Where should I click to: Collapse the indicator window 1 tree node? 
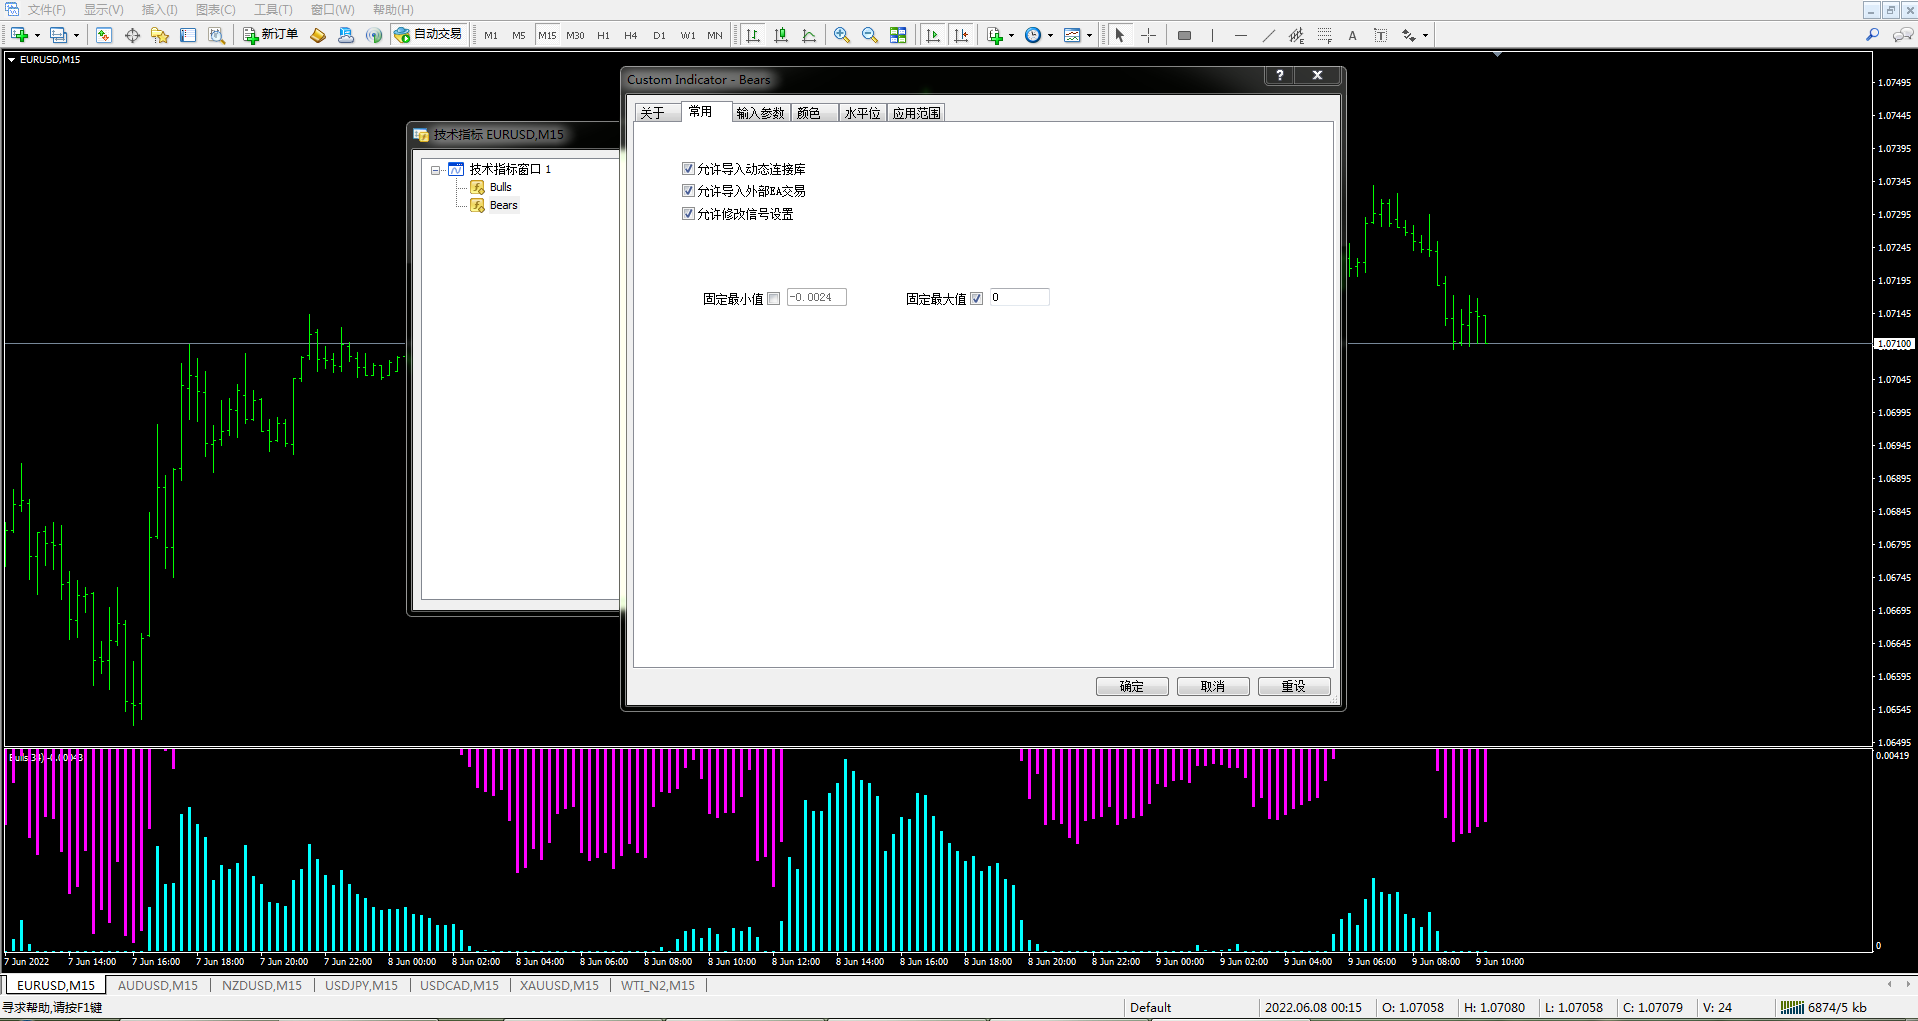[436, 170]
